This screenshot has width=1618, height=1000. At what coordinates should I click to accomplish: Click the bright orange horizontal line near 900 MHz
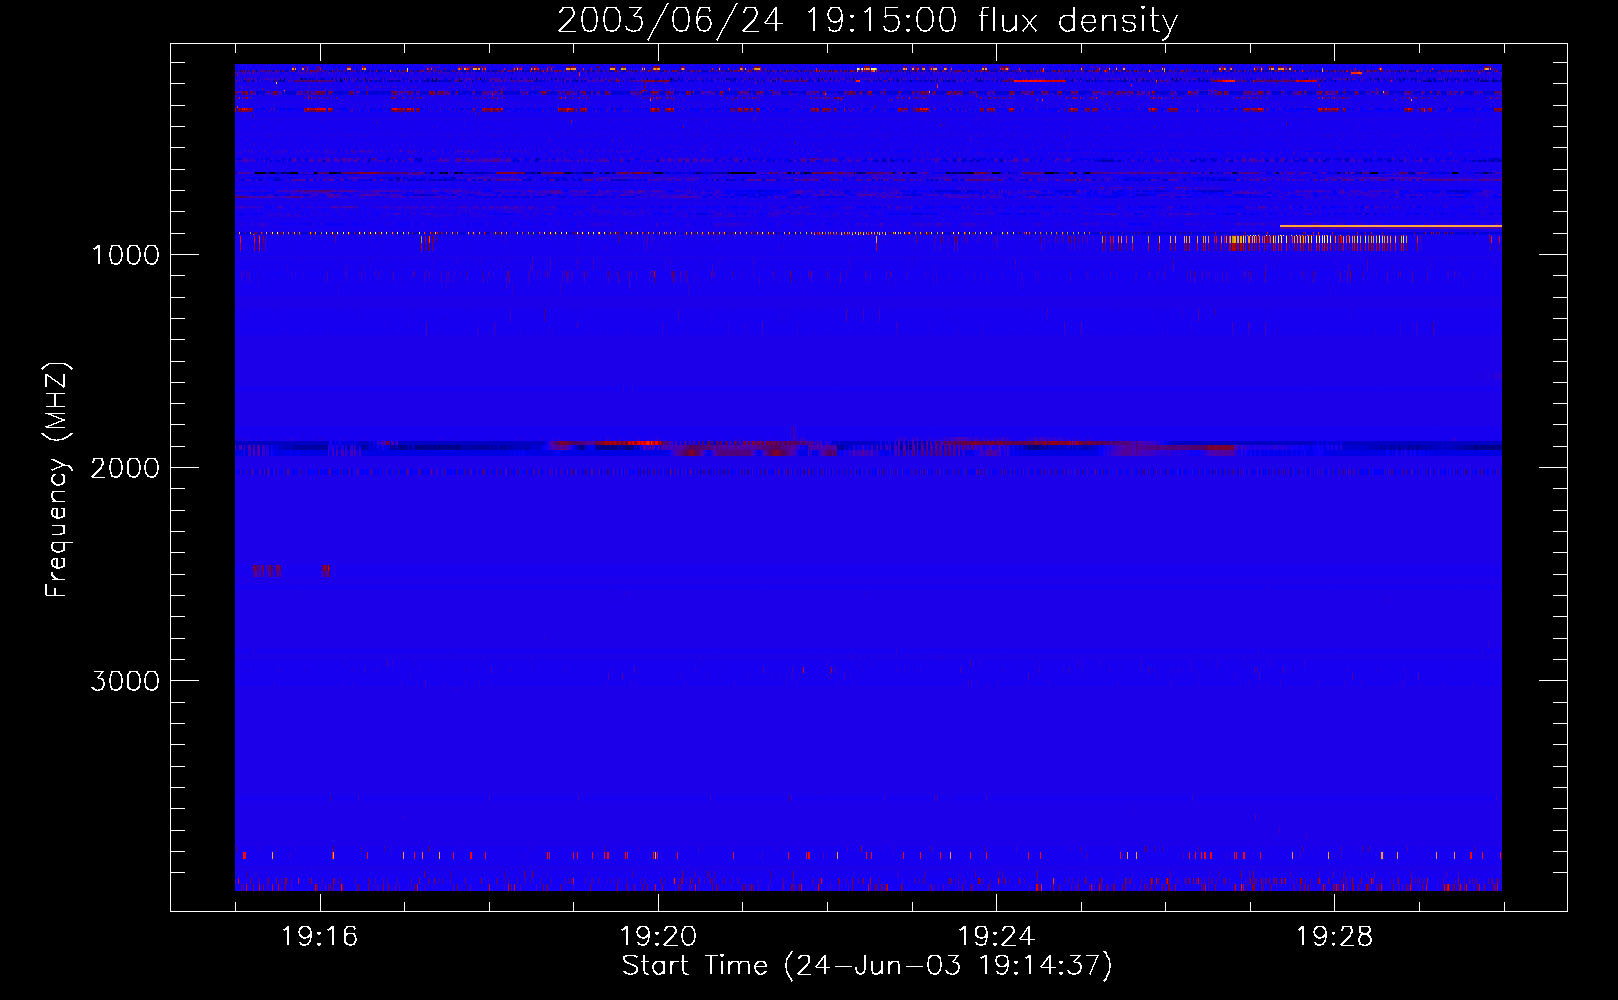pos(1390,226)
